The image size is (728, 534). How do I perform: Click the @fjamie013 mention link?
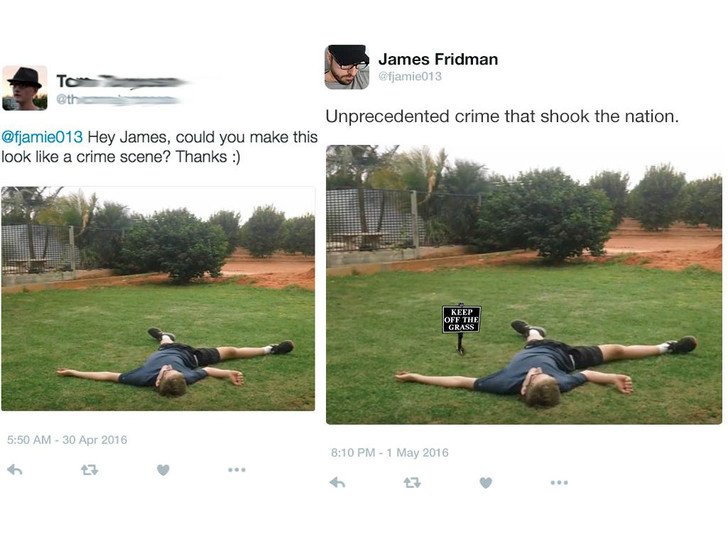42,137
